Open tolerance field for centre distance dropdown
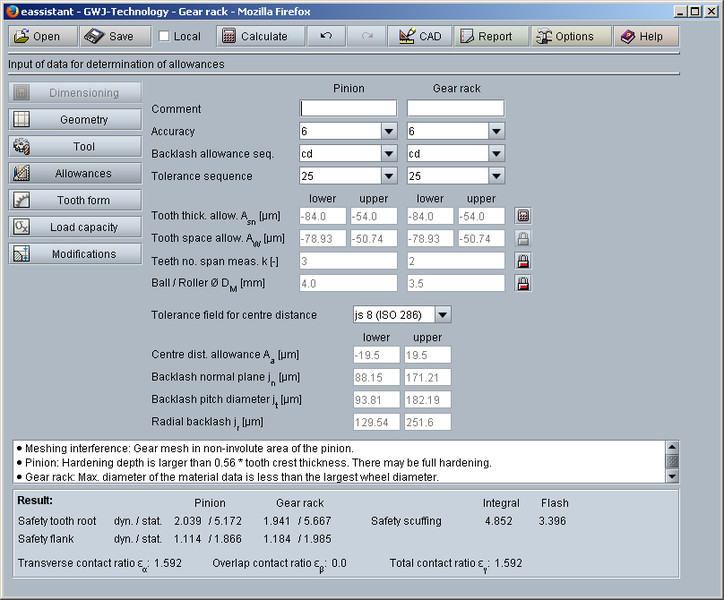The image size is (724, 600). tap(443, 315)
